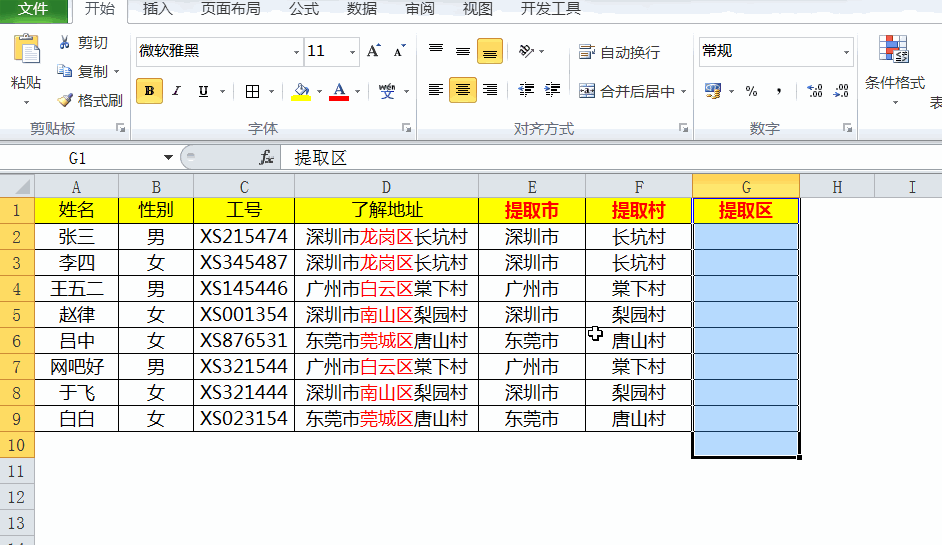Switch to the 数据 Data tab

coord(362,9)
